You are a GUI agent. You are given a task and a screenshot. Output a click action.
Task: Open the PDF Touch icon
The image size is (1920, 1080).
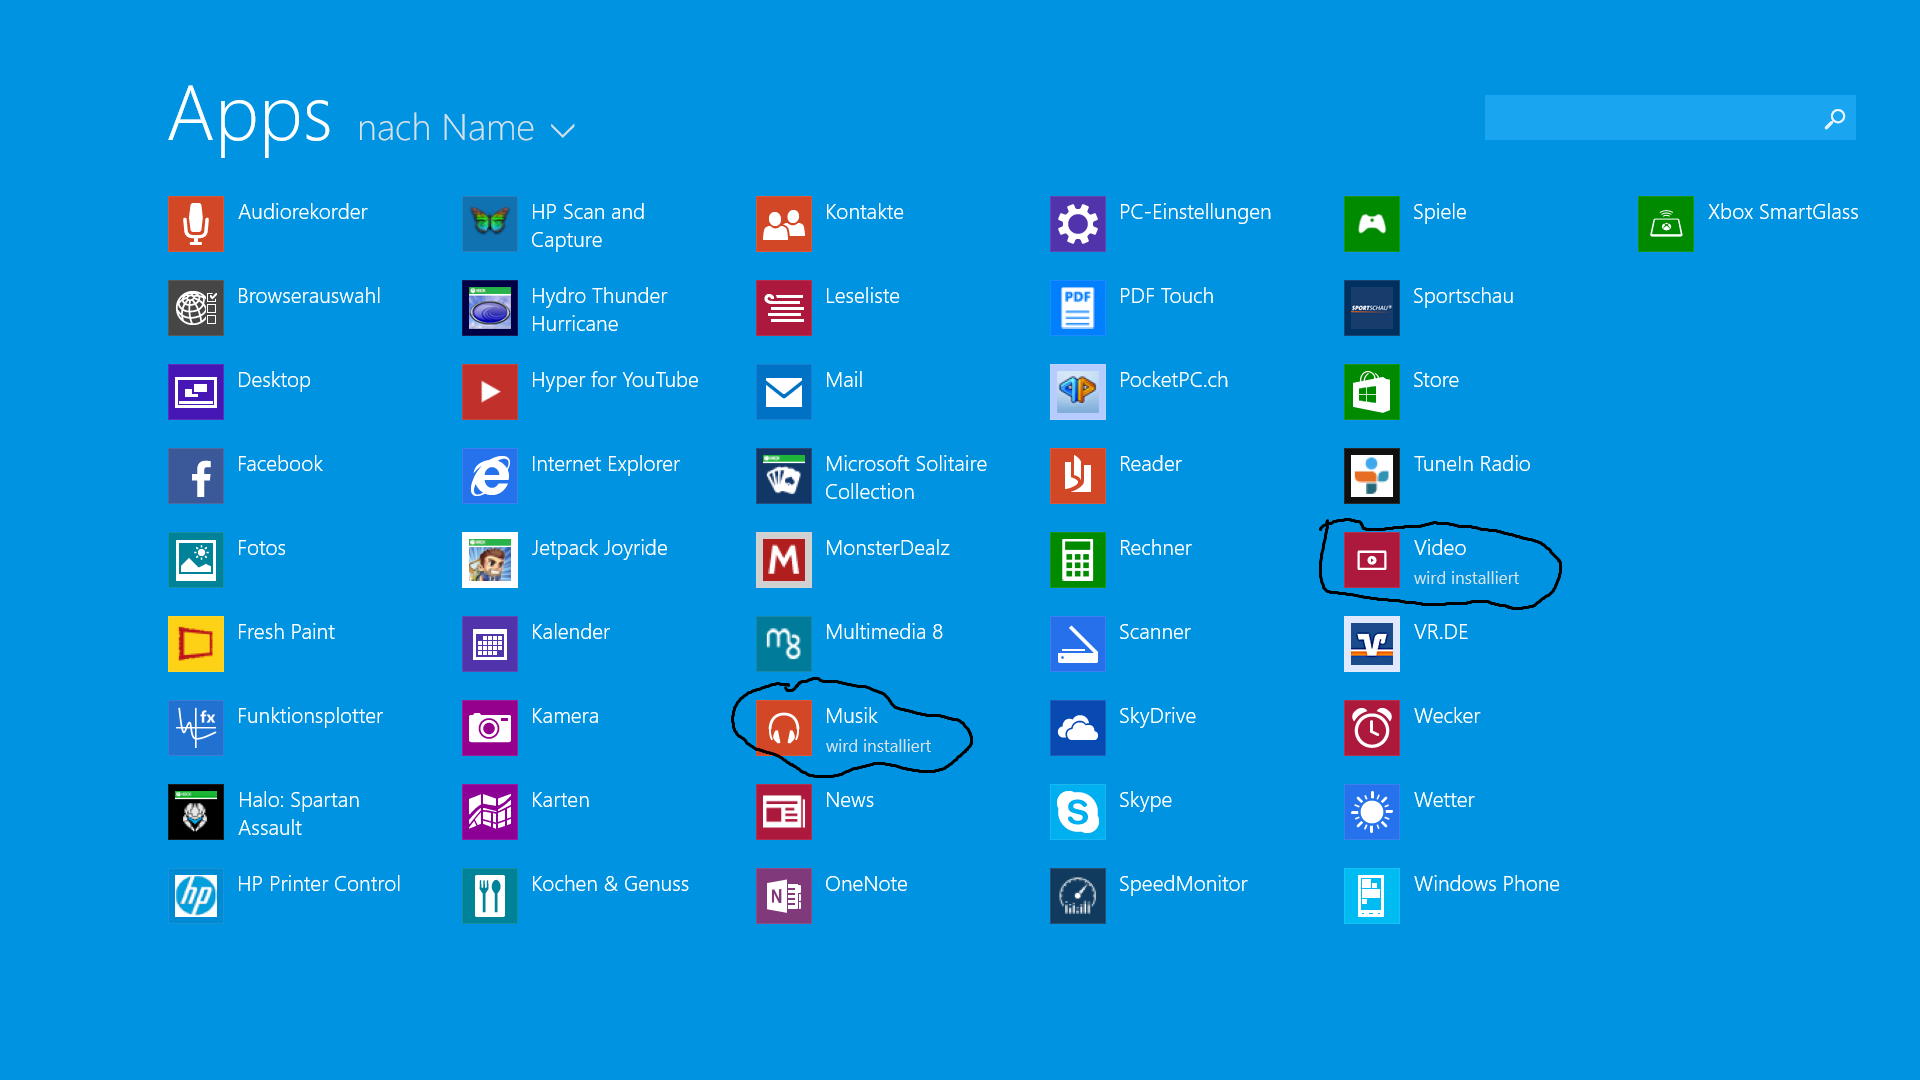coord(1078,308)
